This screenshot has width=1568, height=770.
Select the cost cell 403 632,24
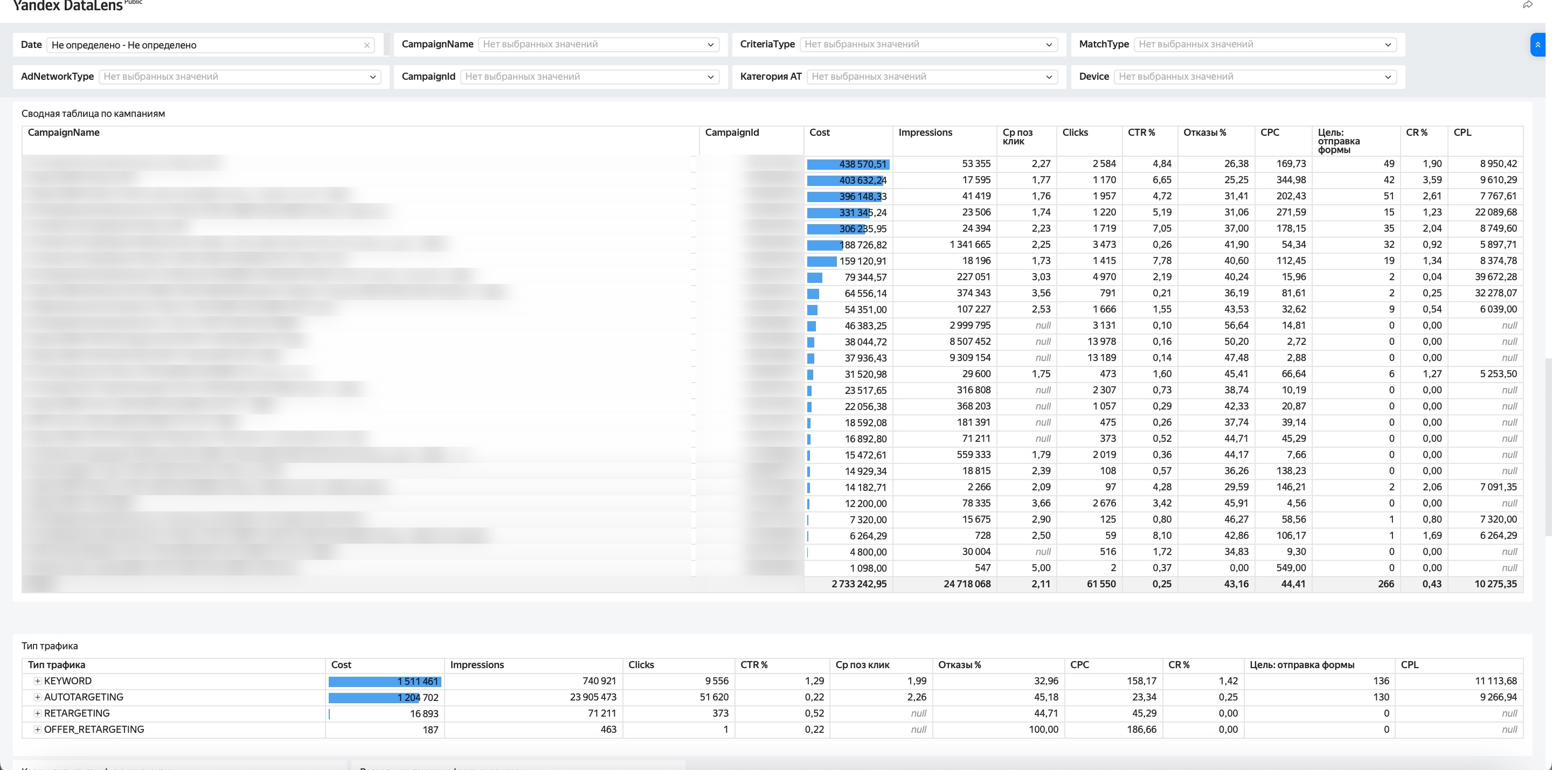[848, 180]
